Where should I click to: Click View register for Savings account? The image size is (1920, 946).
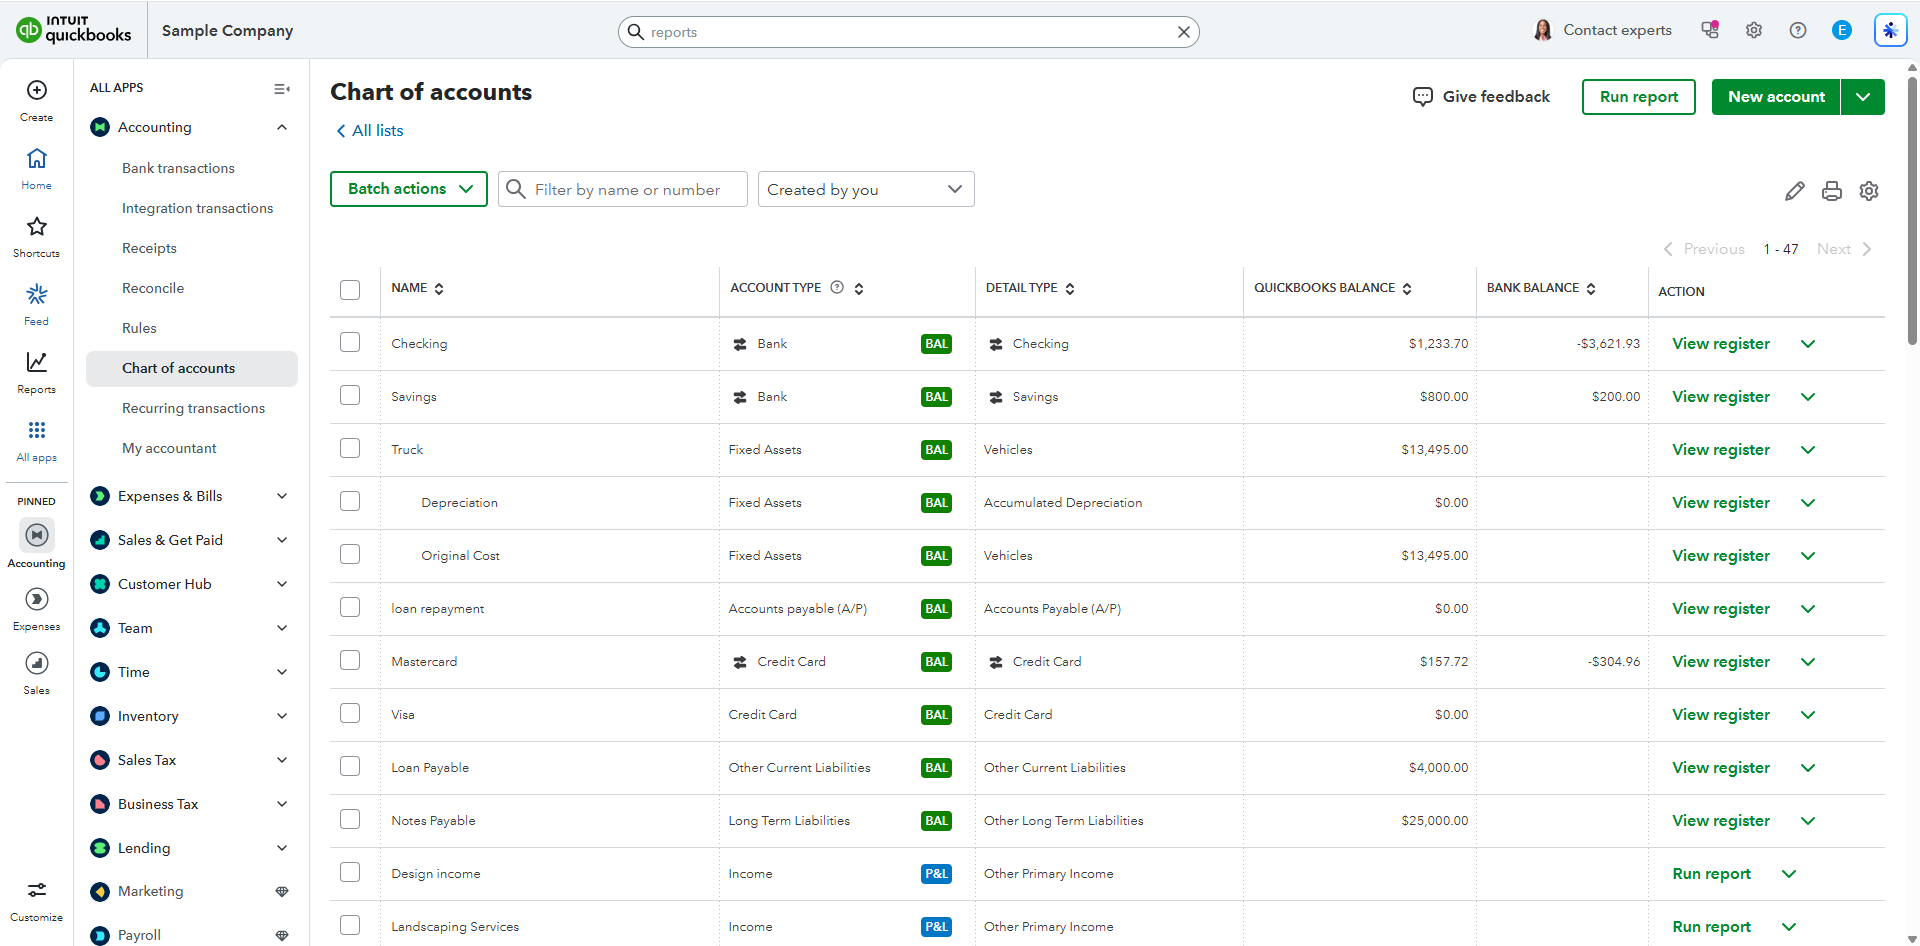coord(1721,397)
